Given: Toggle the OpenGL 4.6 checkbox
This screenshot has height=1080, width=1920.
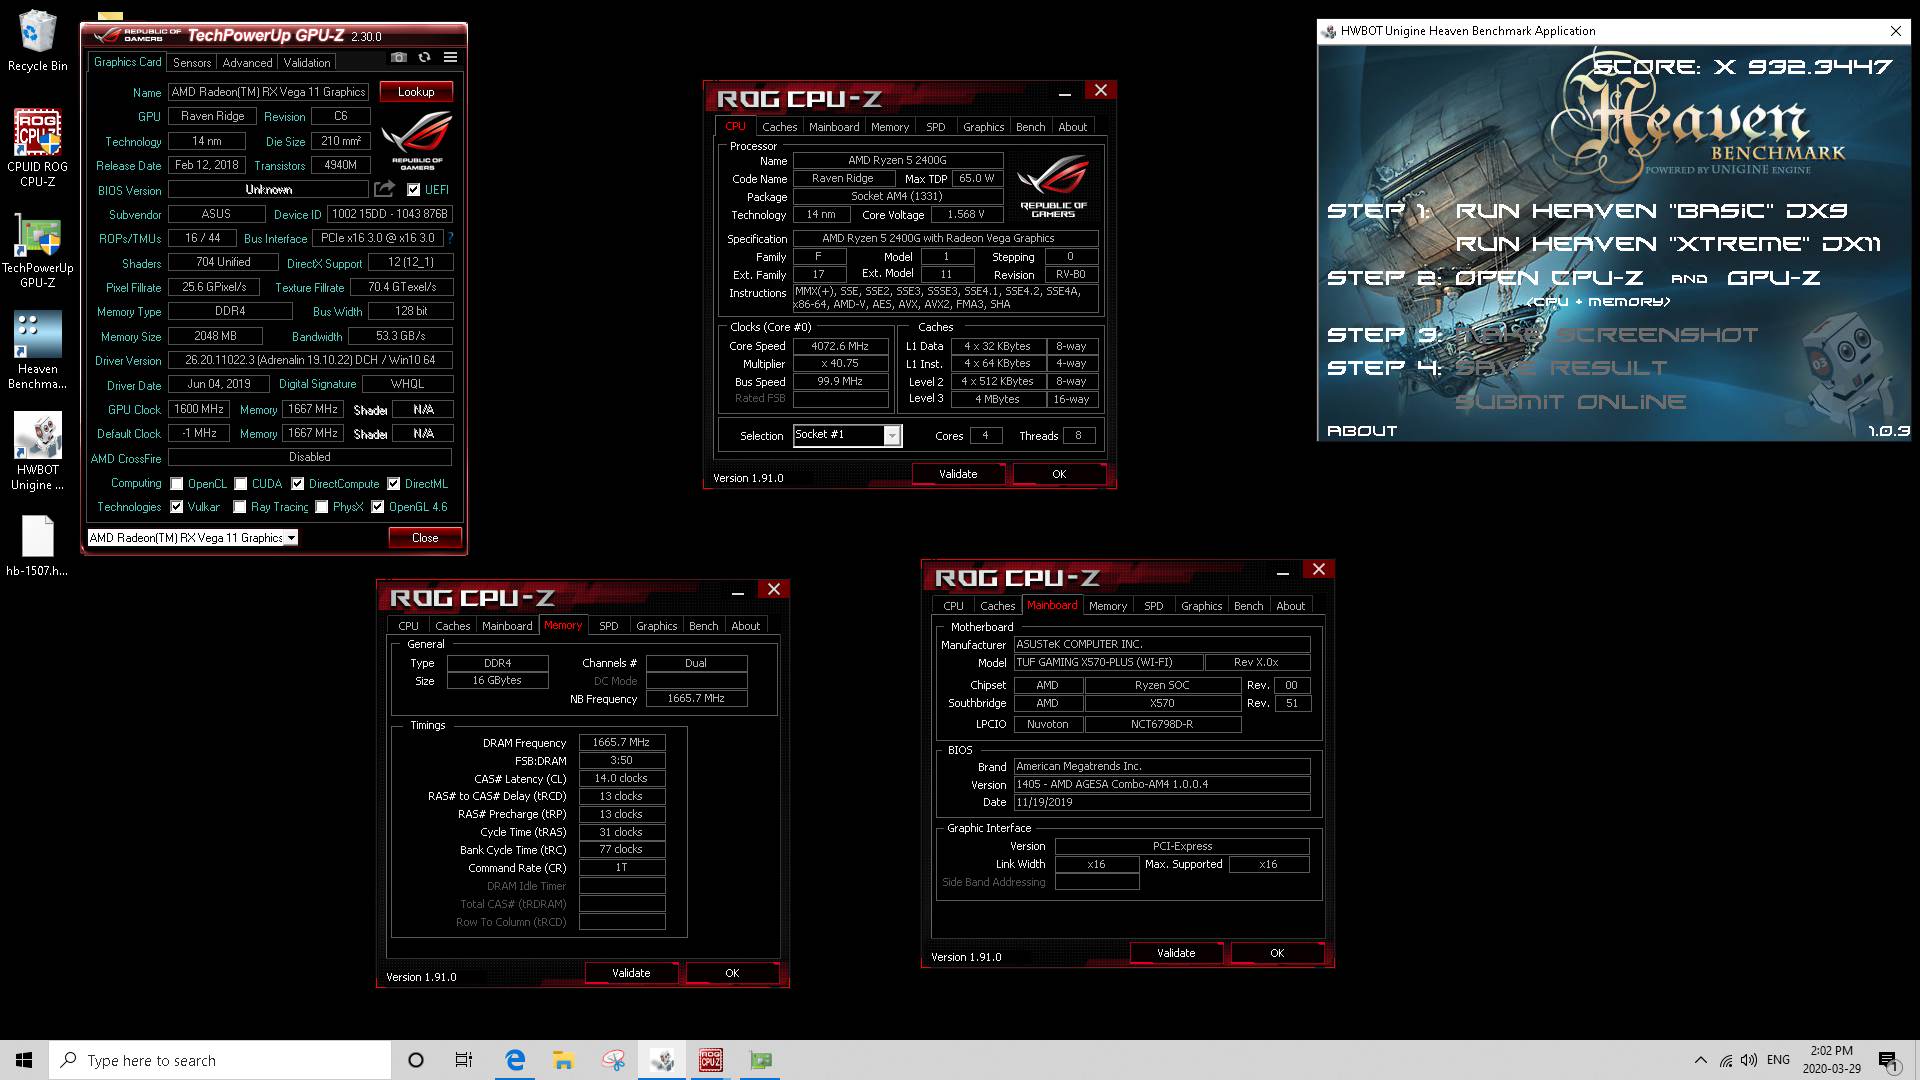Looking at the screenshot, I should tap(378, 507).
